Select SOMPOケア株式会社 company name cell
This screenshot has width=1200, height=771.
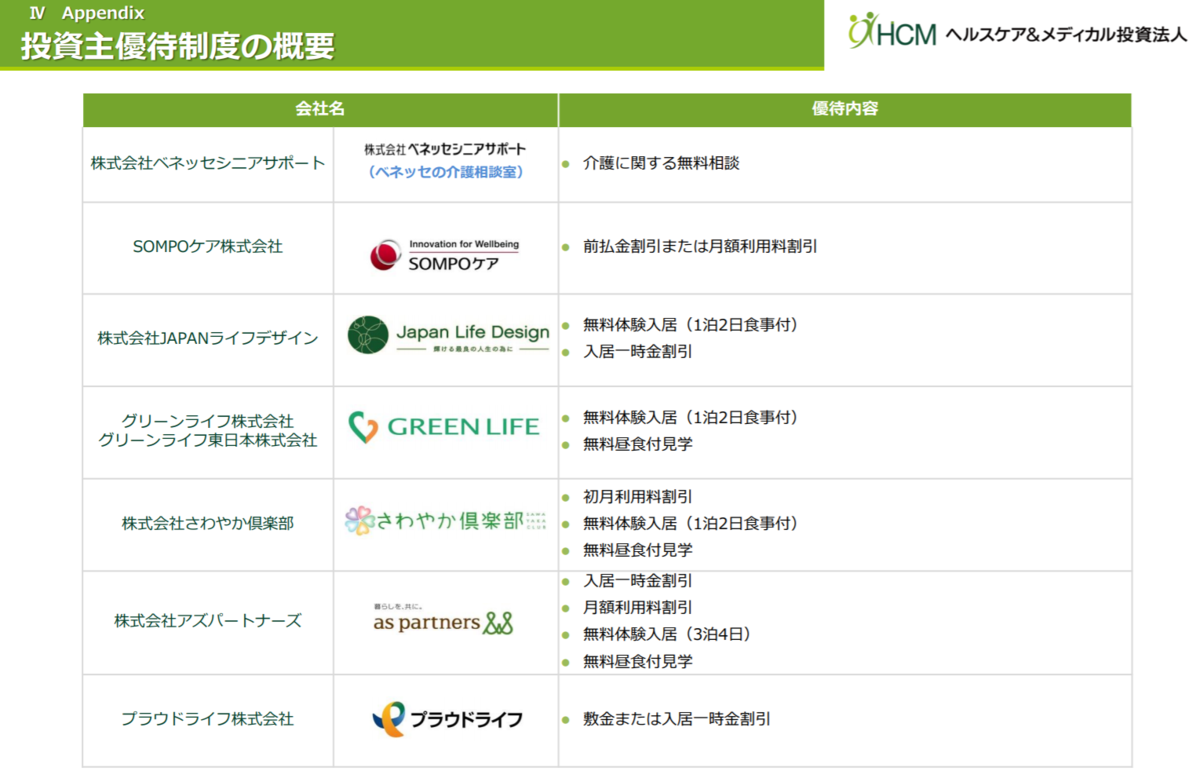208,246
